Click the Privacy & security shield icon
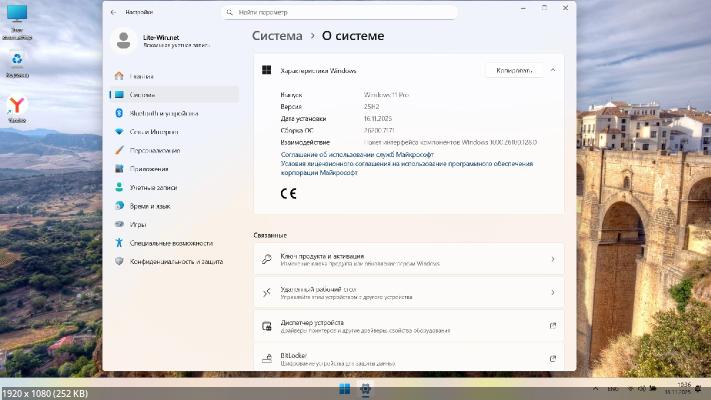Image resolution: width=711 pixels, height=400 pixels. (120, 261)
